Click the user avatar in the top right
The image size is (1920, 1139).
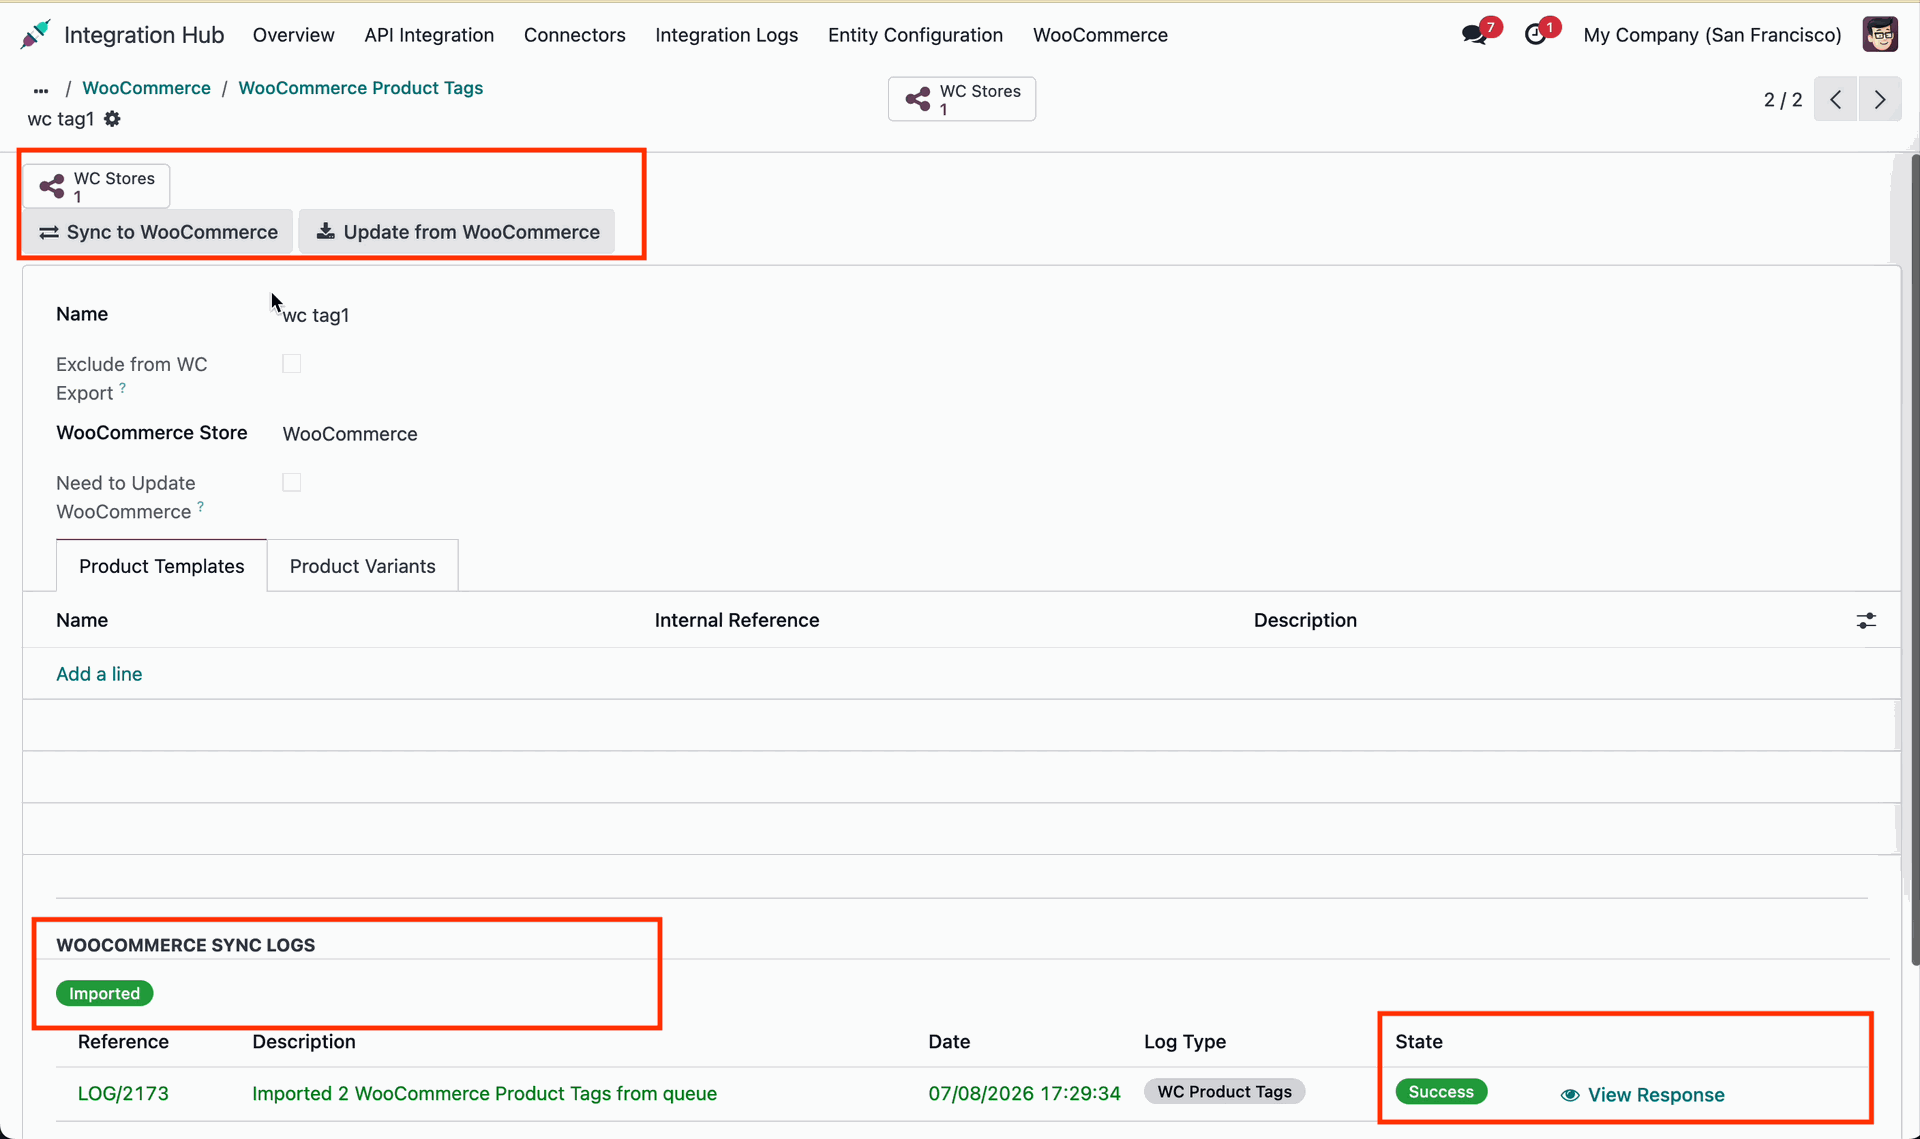(1880, 35)
